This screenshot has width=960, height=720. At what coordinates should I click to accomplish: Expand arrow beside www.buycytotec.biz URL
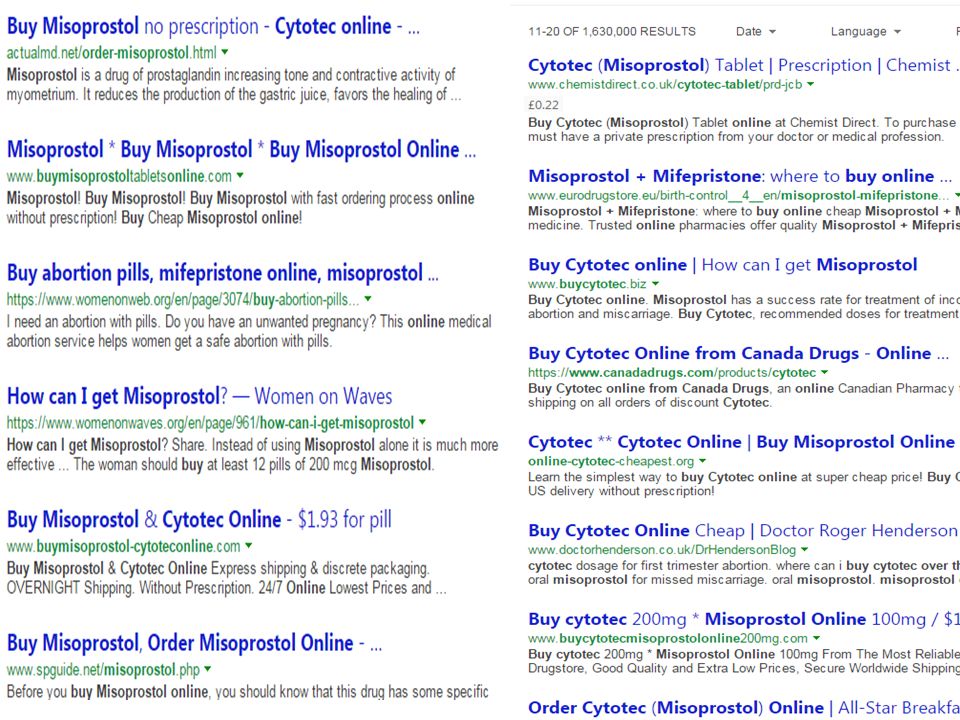(x=656, y=284)
